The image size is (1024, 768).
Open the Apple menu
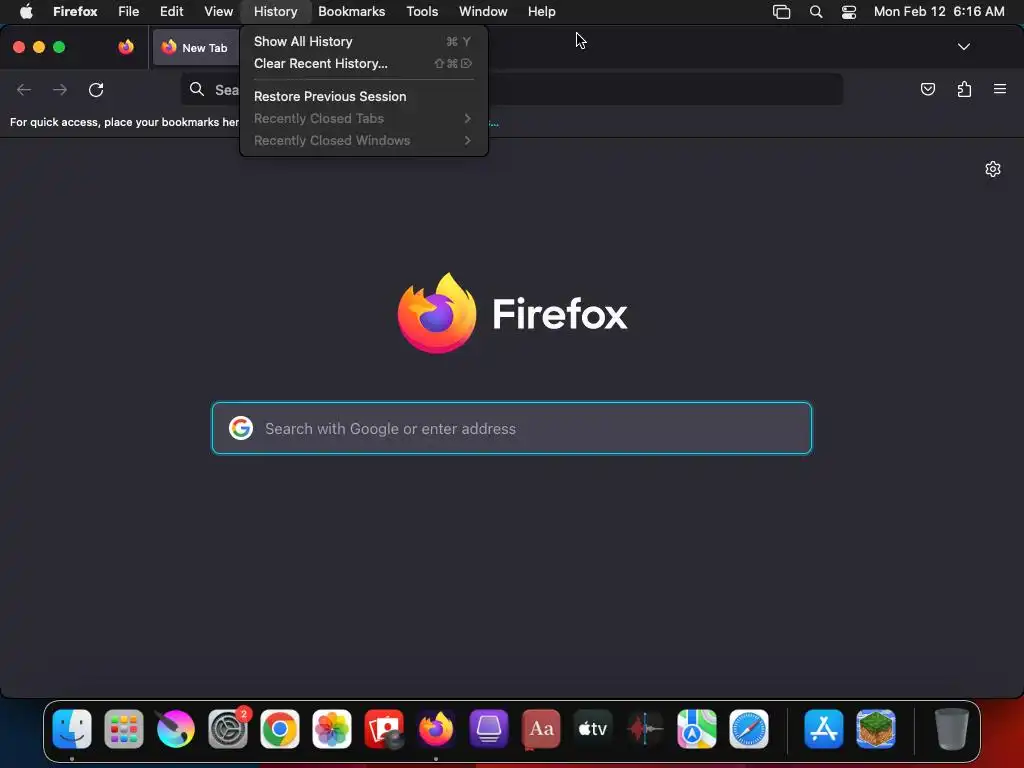click(26, 11)
